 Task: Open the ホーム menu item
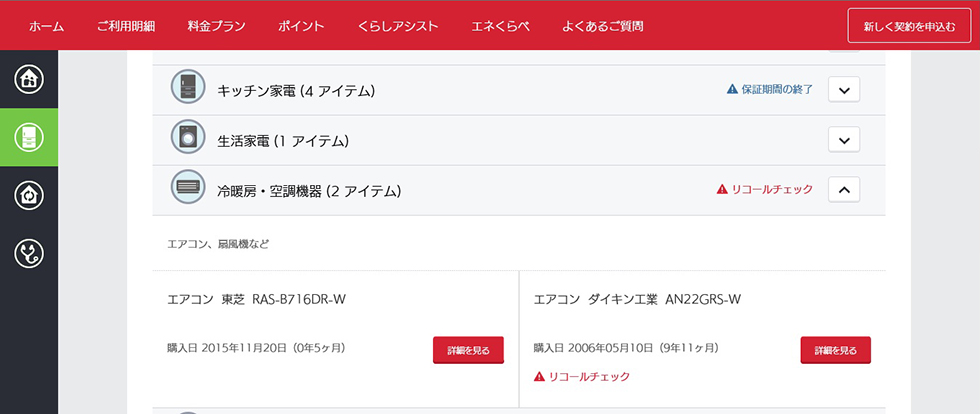click(x=46, y=26)
